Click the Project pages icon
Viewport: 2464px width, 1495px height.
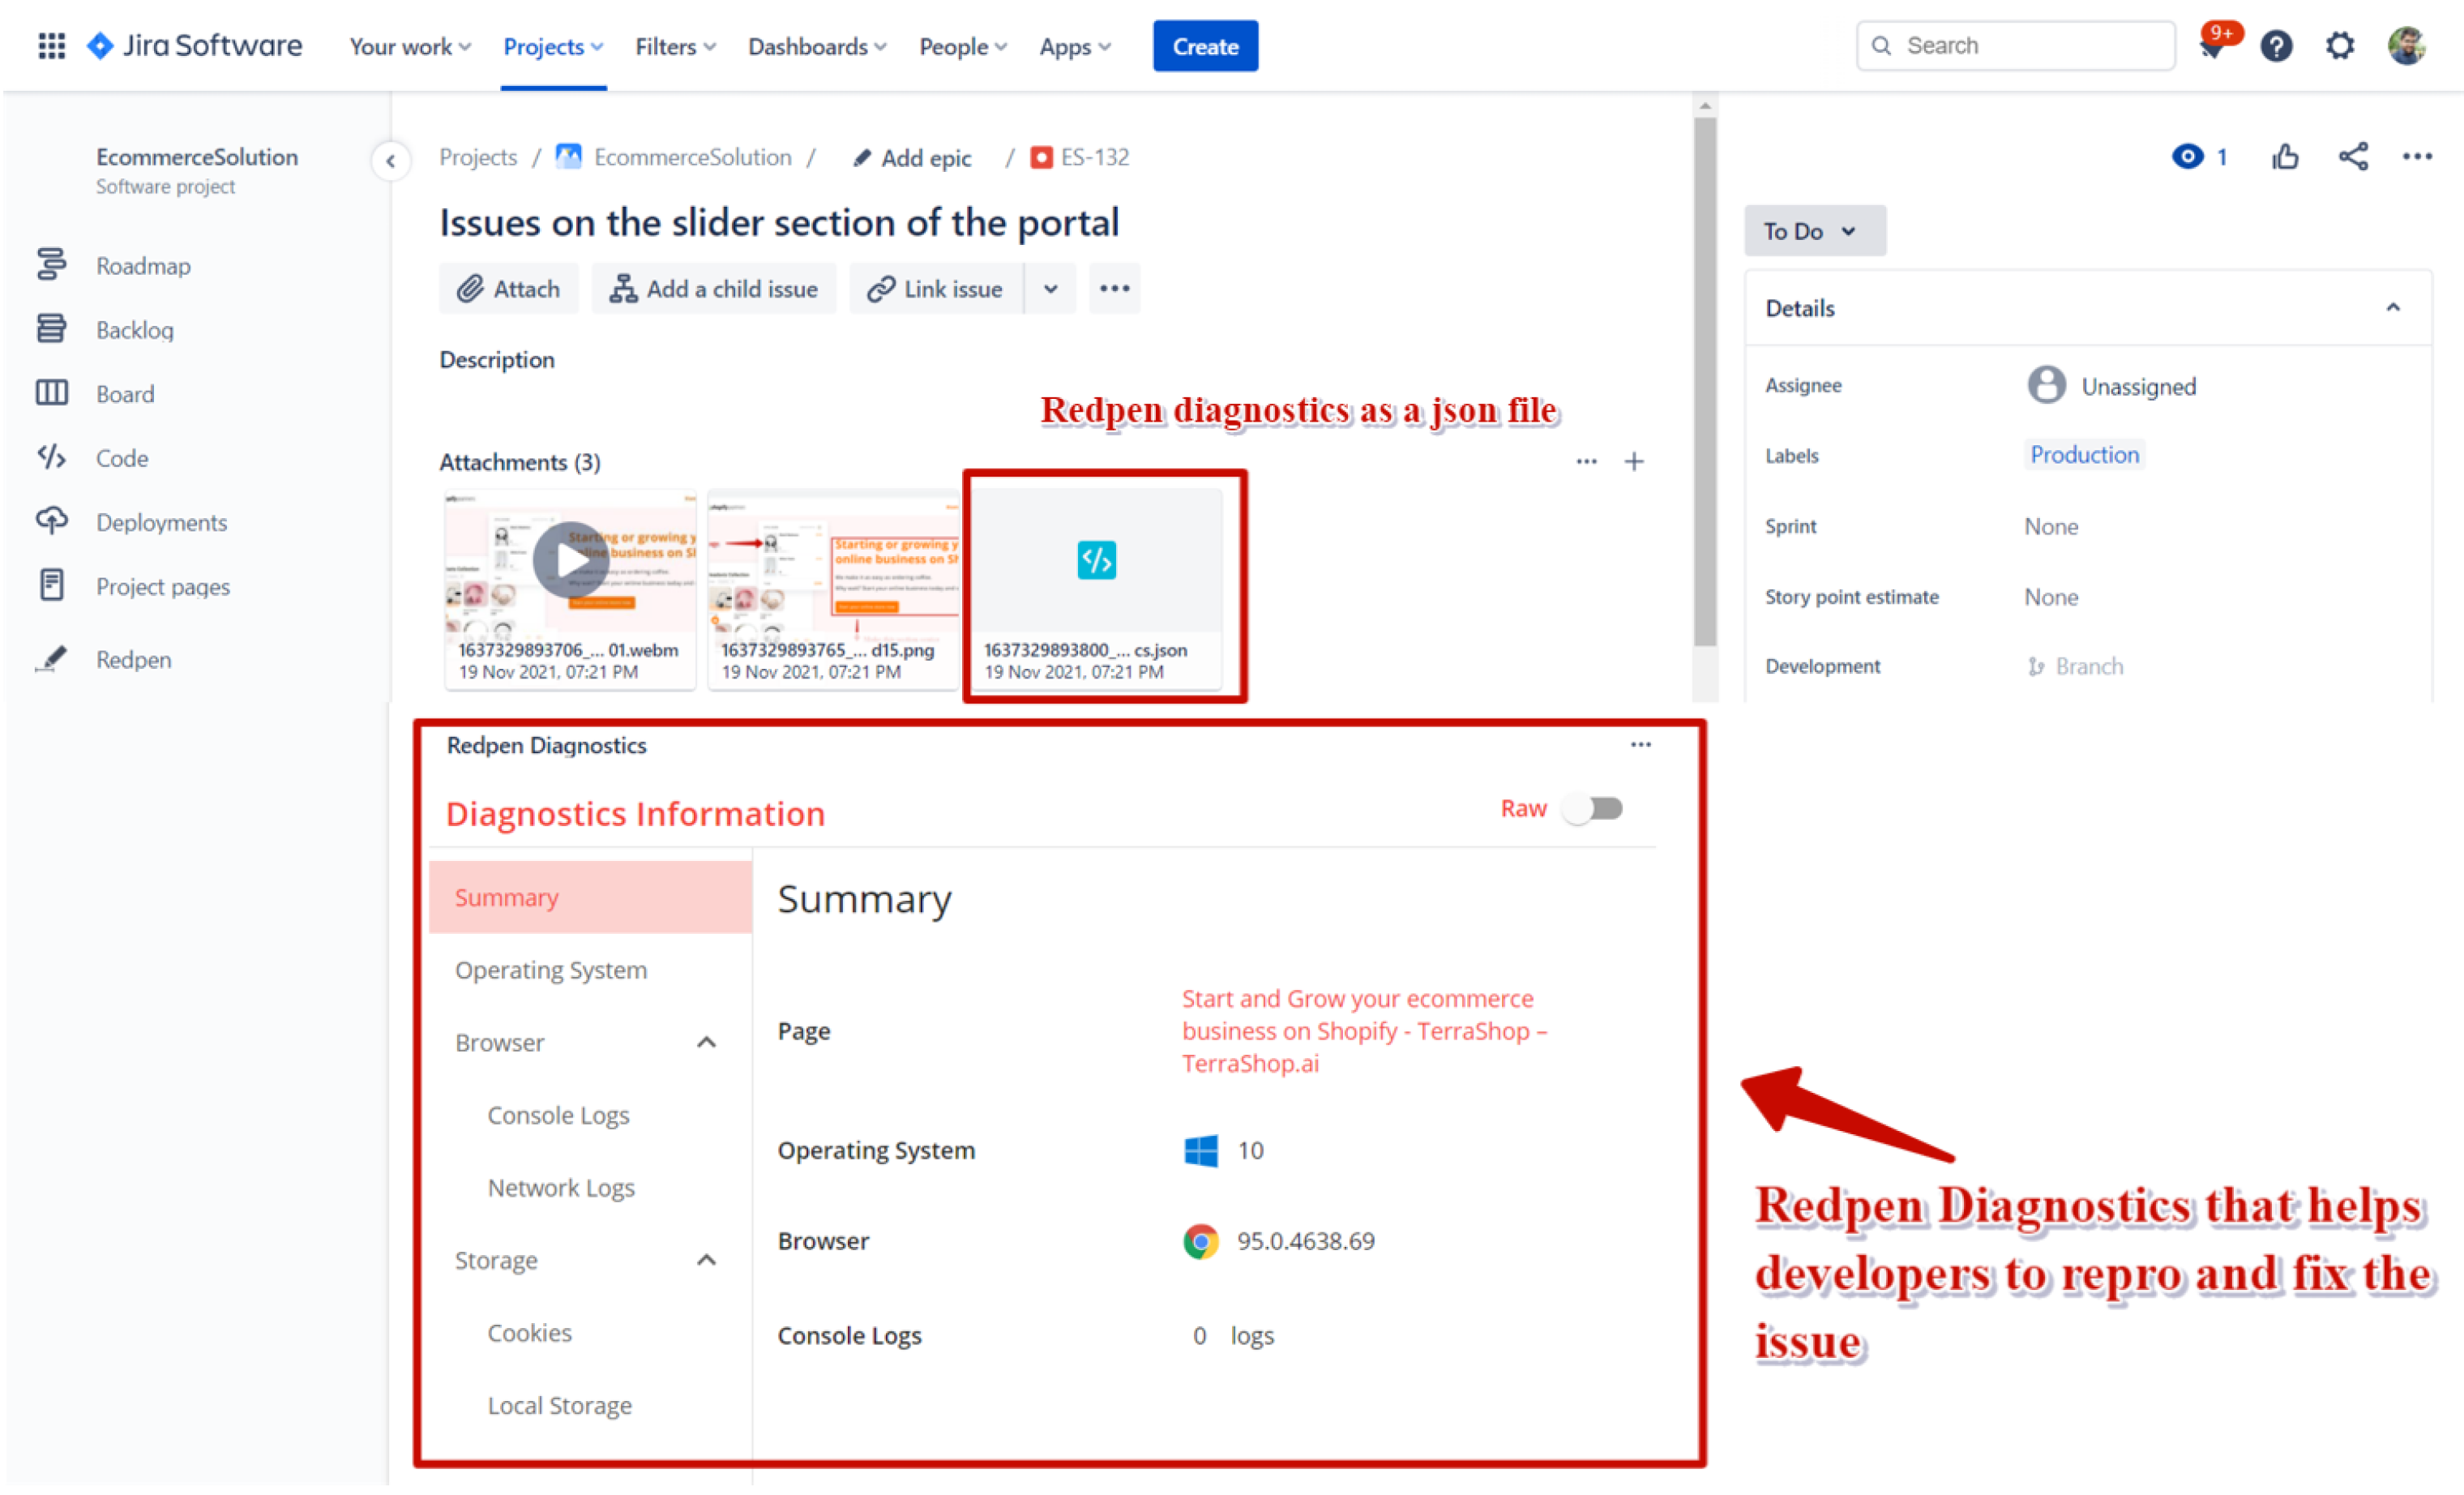pos(51,585)
